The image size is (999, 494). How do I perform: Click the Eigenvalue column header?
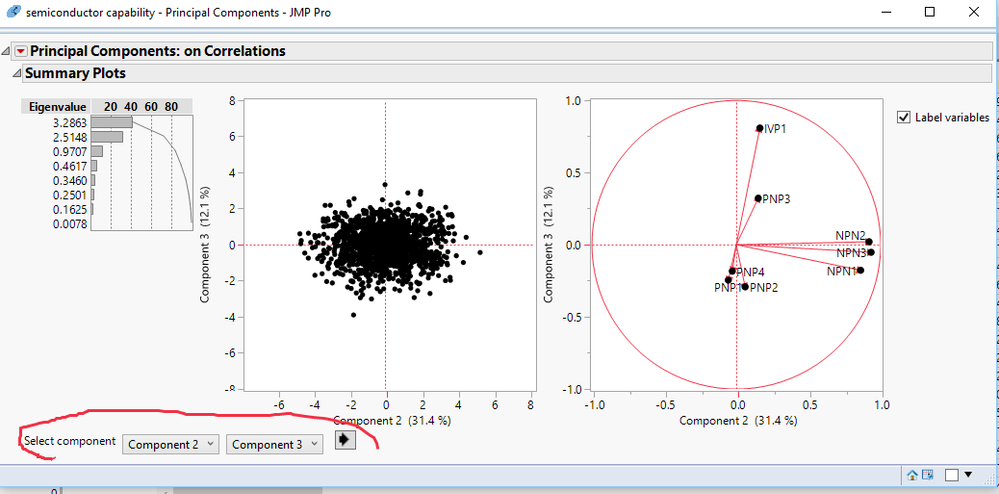pos(57,106)
